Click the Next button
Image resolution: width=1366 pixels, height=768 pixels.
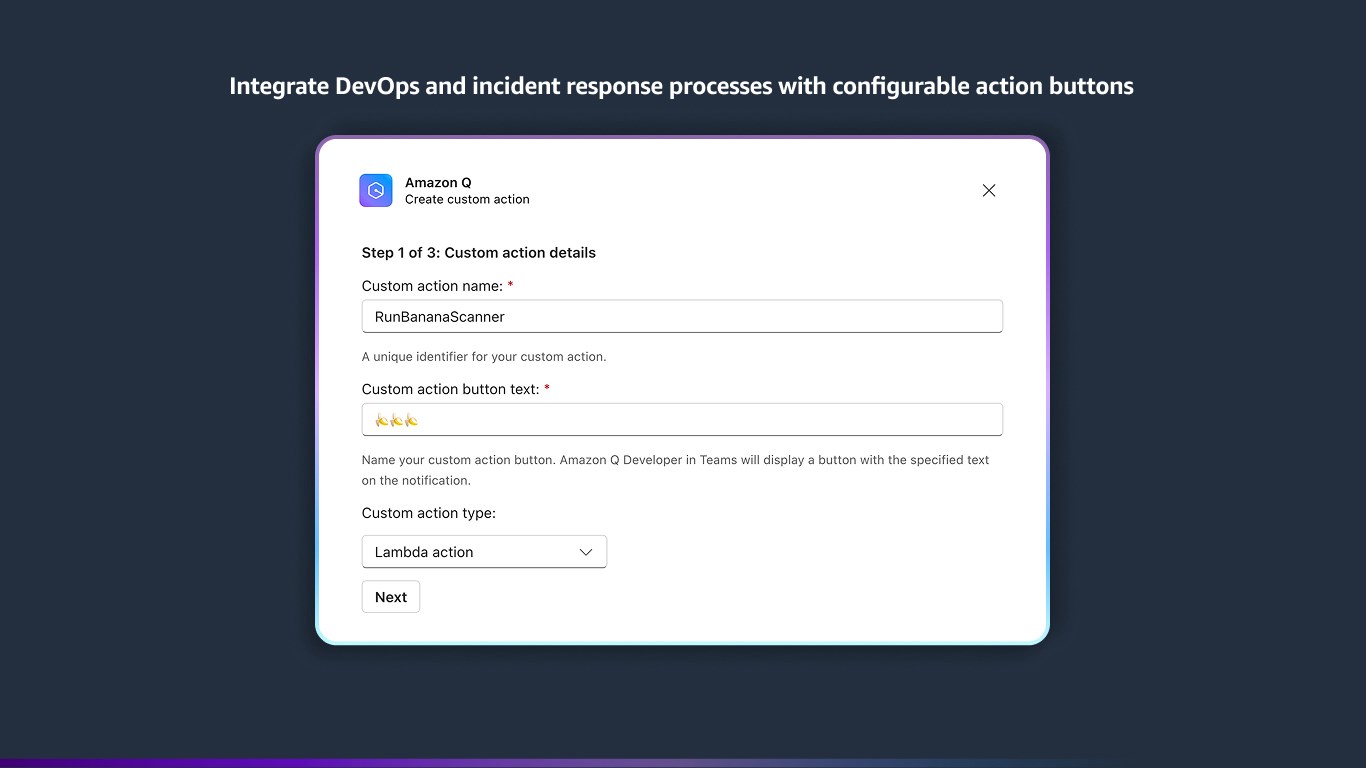391,597
